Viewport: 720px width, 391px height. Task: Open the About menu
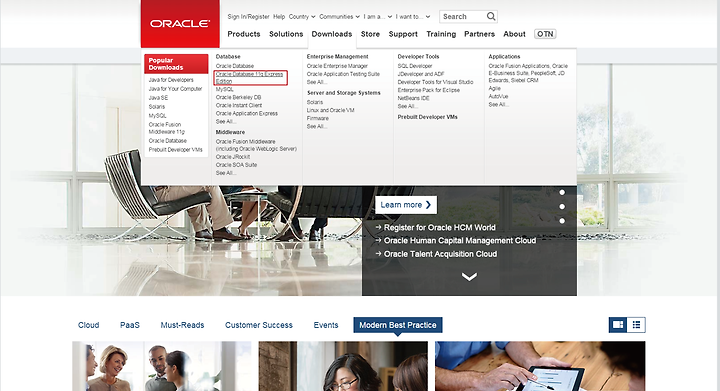click(x=514, y=34)
